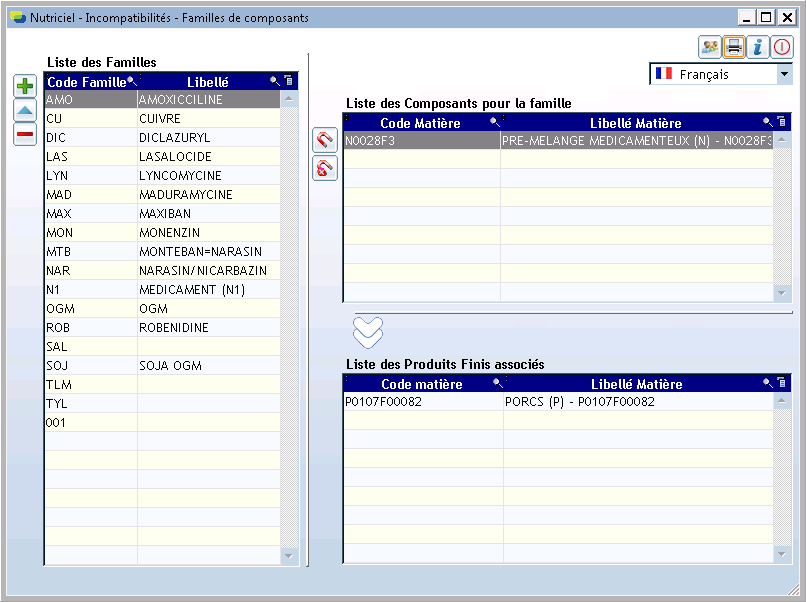Viewport: 806px width, 602px height.
Task: Click the red magnet attach-component icon
Action: pyautogui.click(x=325, y=140)
